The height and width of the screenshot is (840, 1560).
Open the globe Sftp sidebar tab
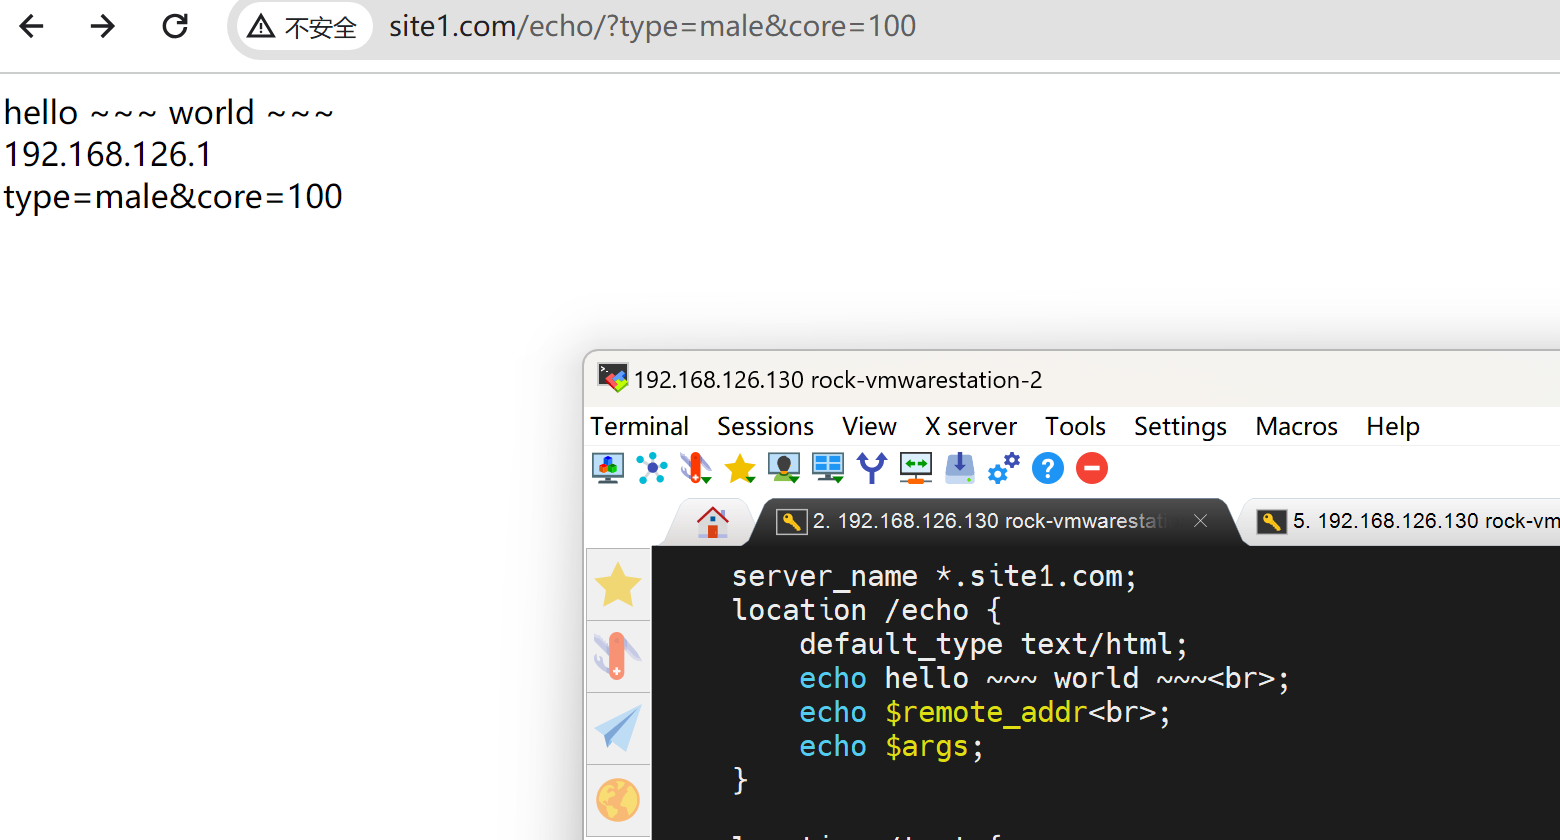click(x=618, y=800)
